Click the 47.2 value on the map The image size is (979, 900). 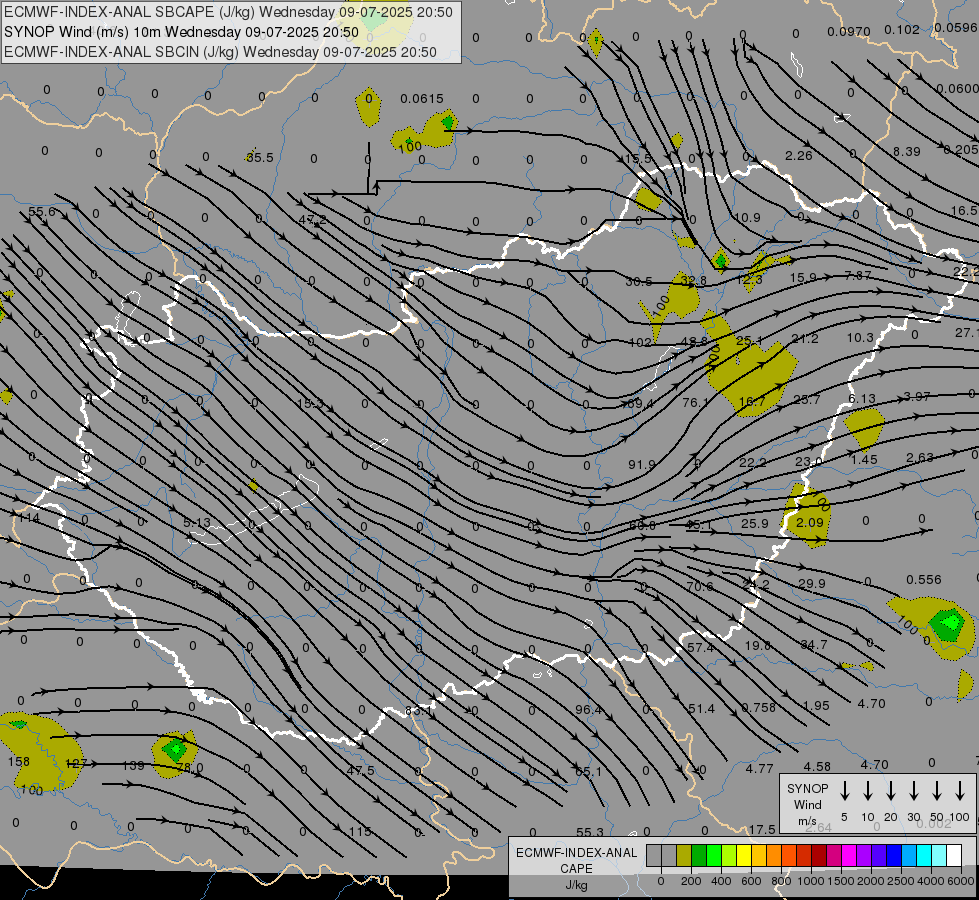[x=312, y=220]
